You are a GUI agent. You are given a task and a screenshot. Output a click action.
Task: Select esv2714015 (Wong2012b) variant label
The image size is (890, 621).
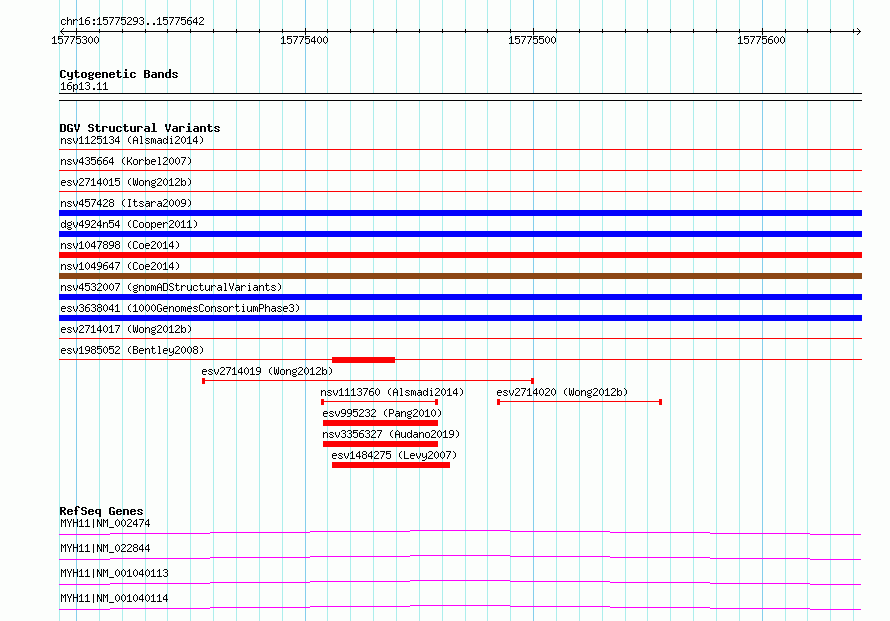tap(126, 182)
